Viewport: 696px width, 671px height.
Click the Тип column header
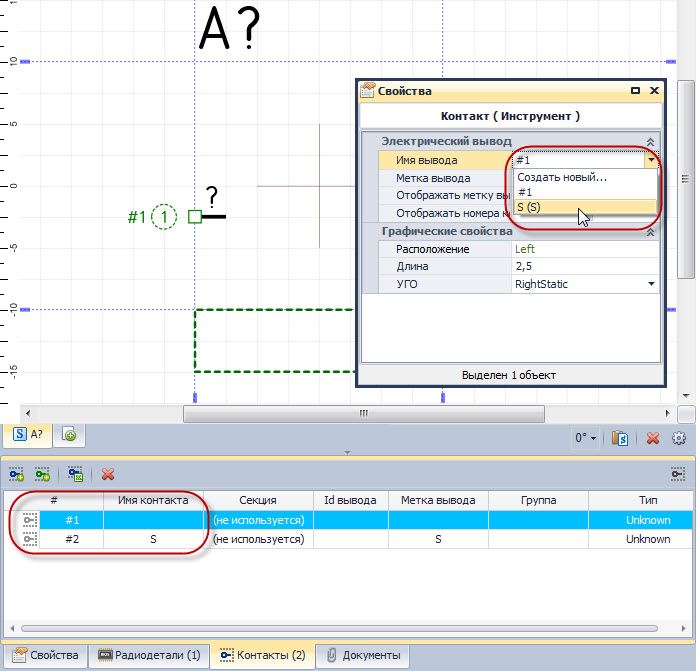(641, 500)
